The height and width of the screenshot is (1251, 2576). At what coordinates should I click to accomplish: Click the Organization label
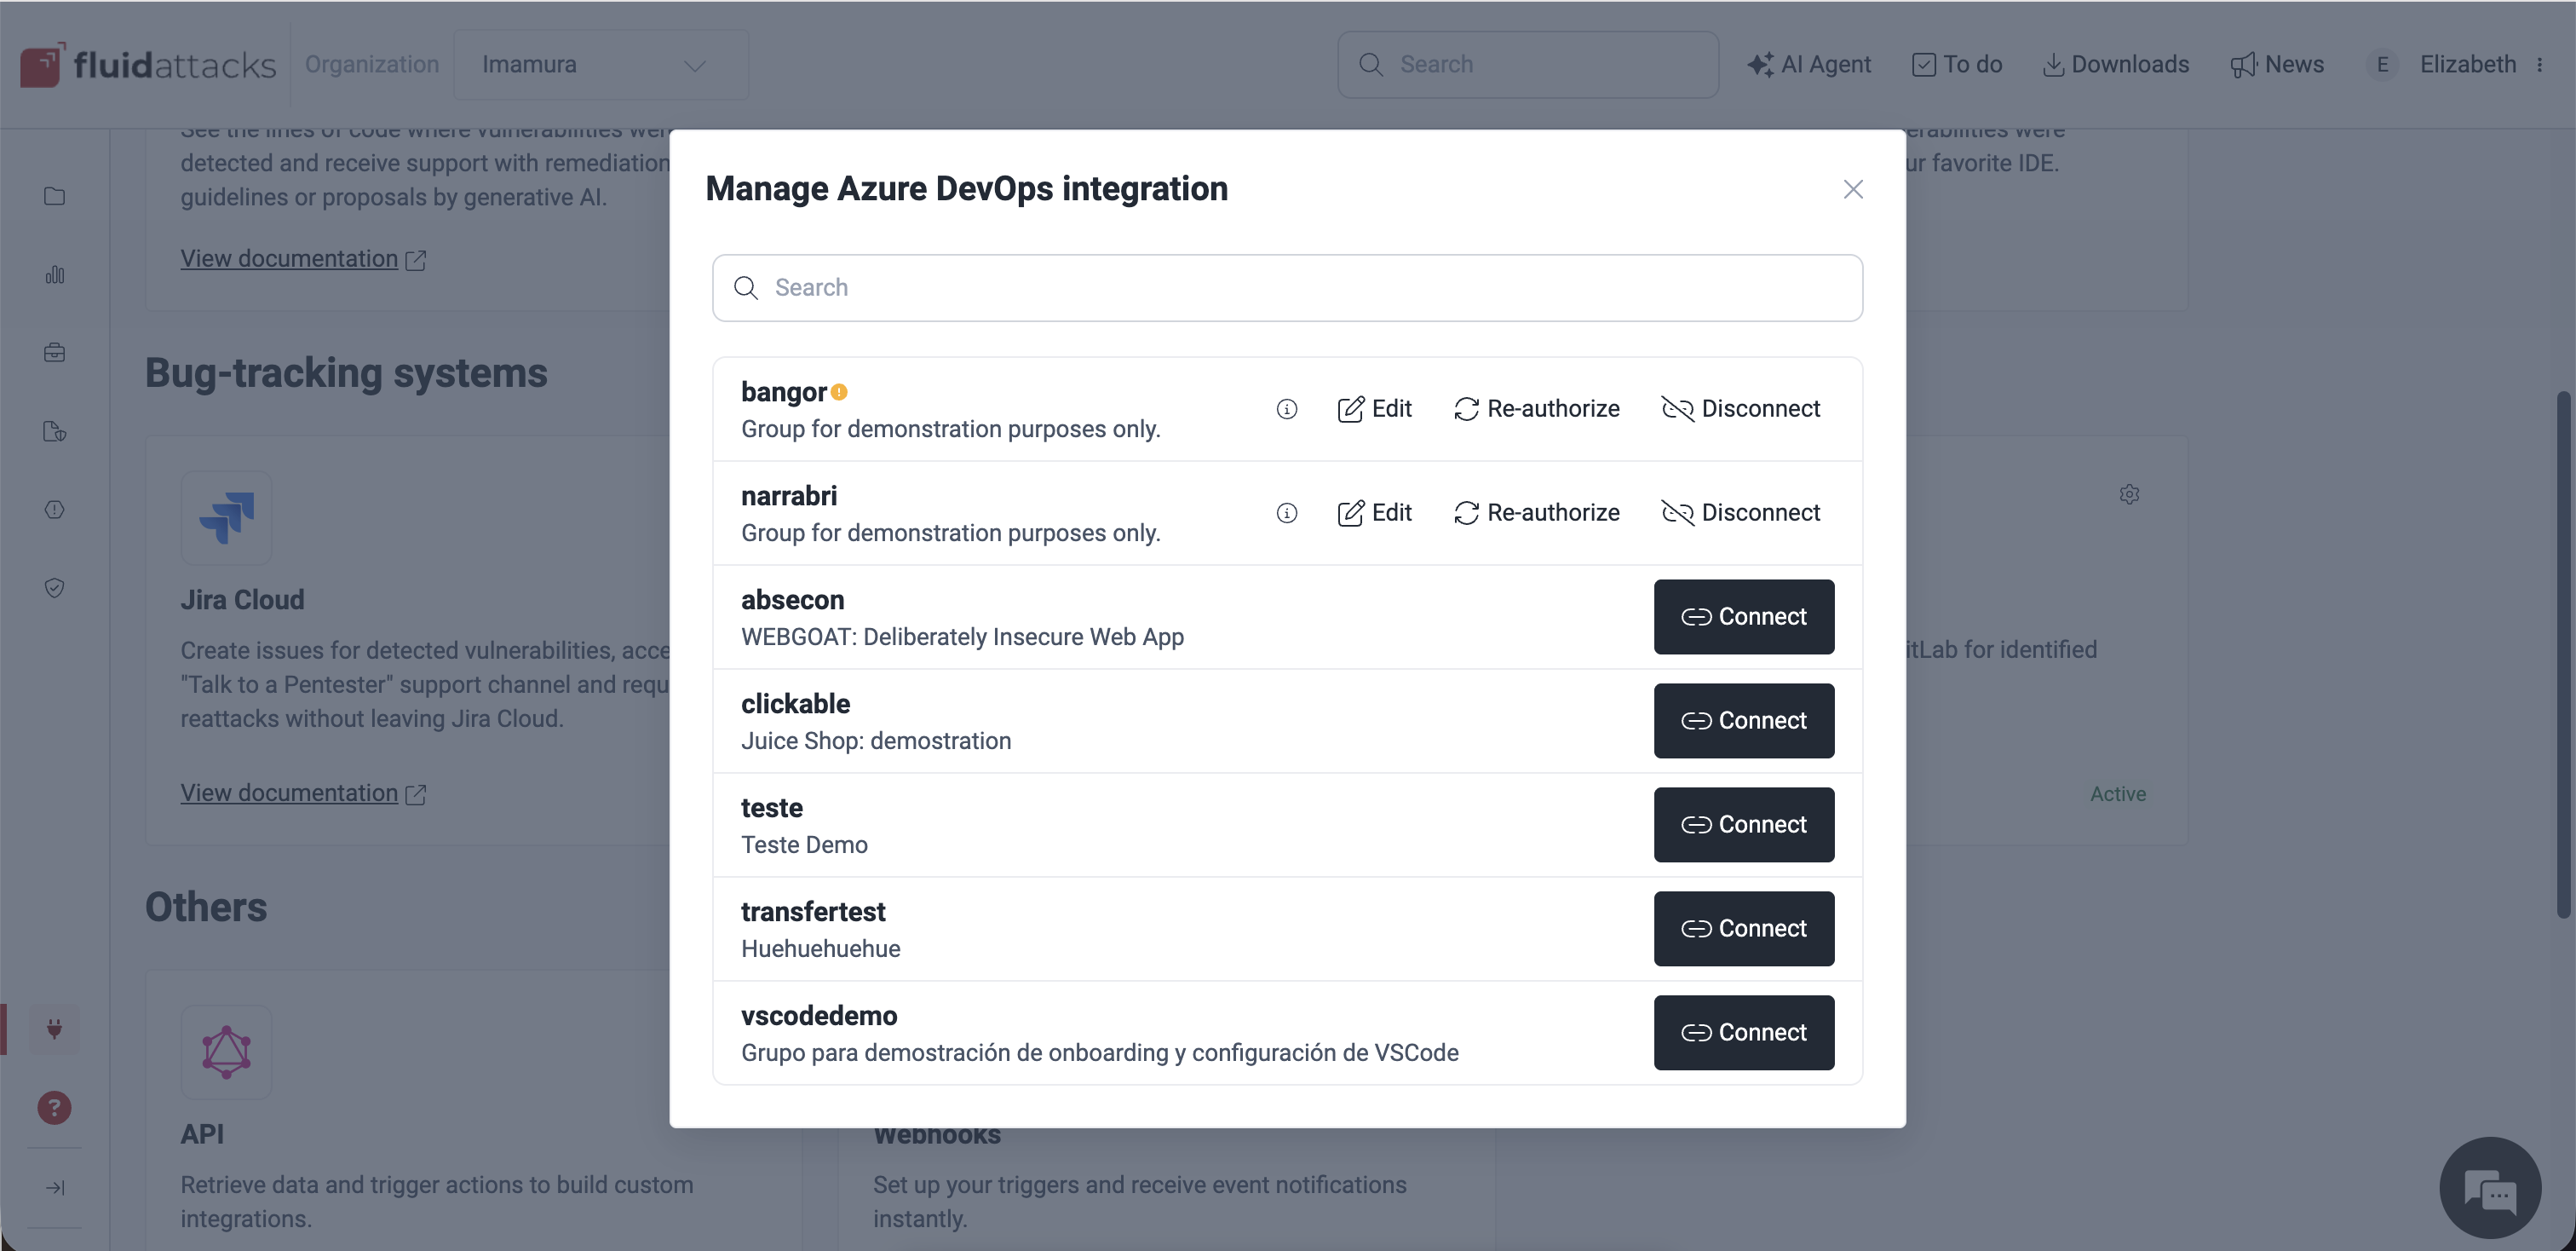[x=372, y=65]
